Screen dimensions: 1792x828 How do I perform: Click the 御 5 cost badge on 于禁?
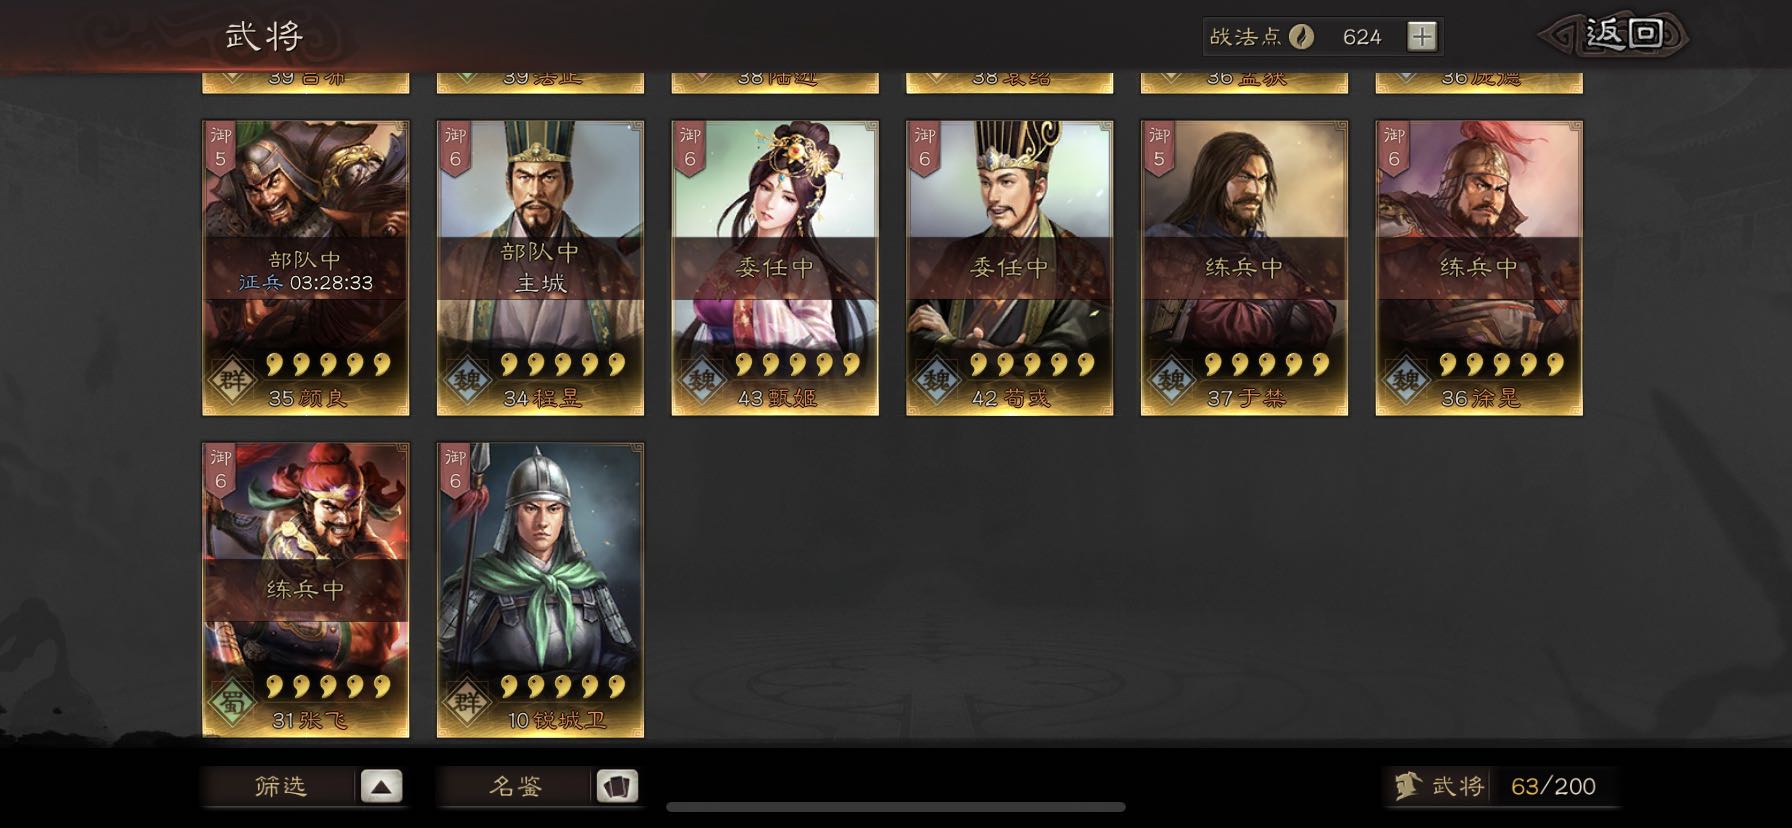[1159, 148]
